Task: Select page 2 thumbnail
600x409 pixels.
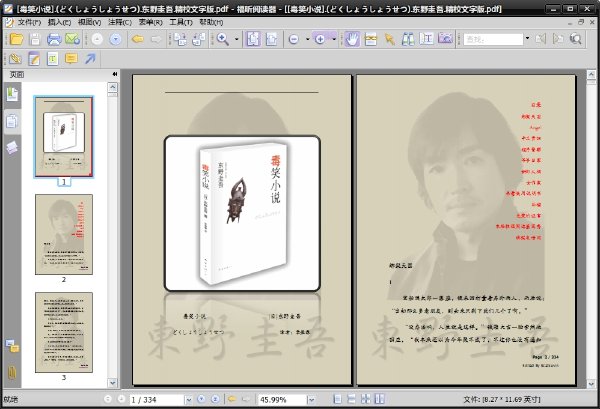Action: [64, 234]
